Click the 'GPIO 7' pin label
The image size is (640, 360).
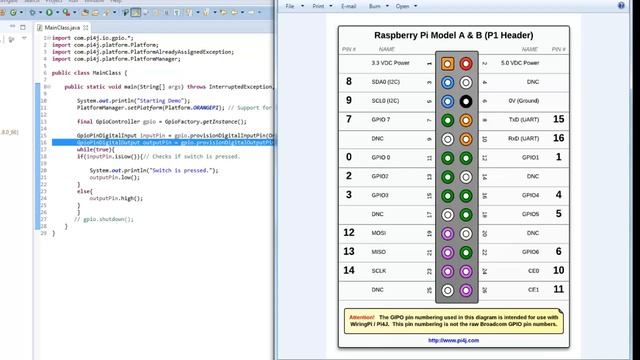(x=381, y=120)
